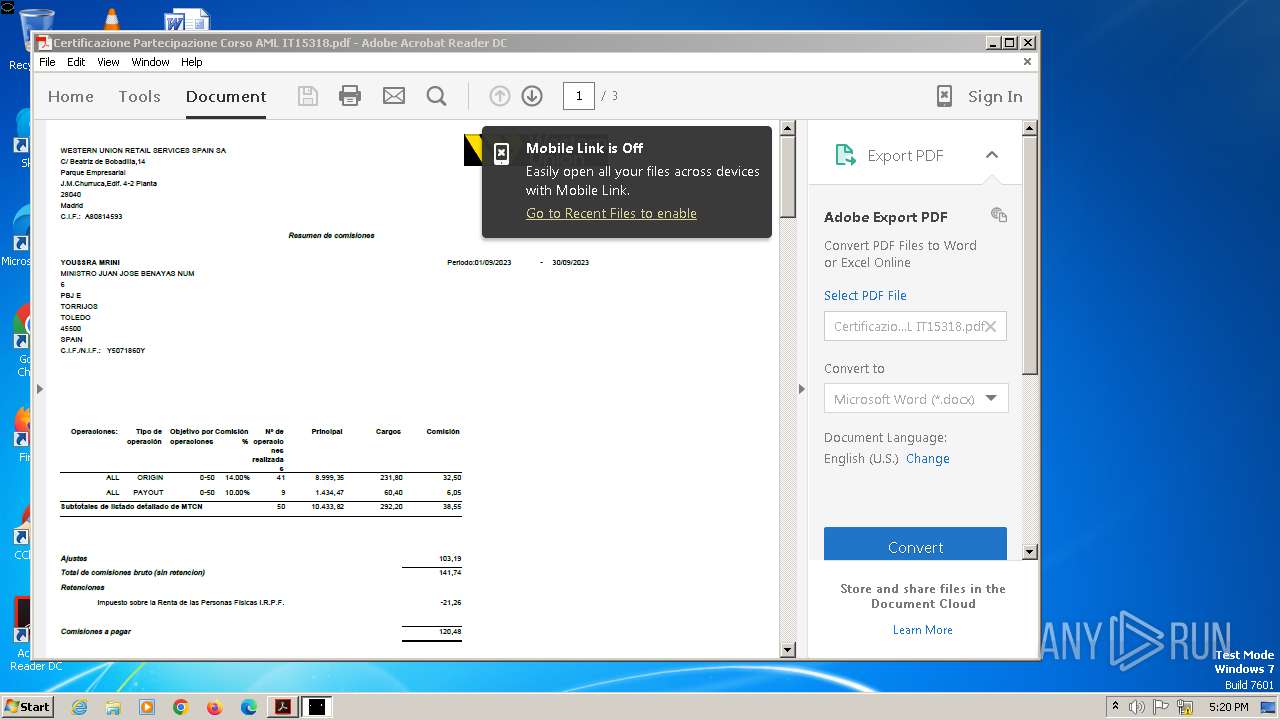Change the document language link
The width and height of the screenshot is (1280, 720).
(927, 458)
